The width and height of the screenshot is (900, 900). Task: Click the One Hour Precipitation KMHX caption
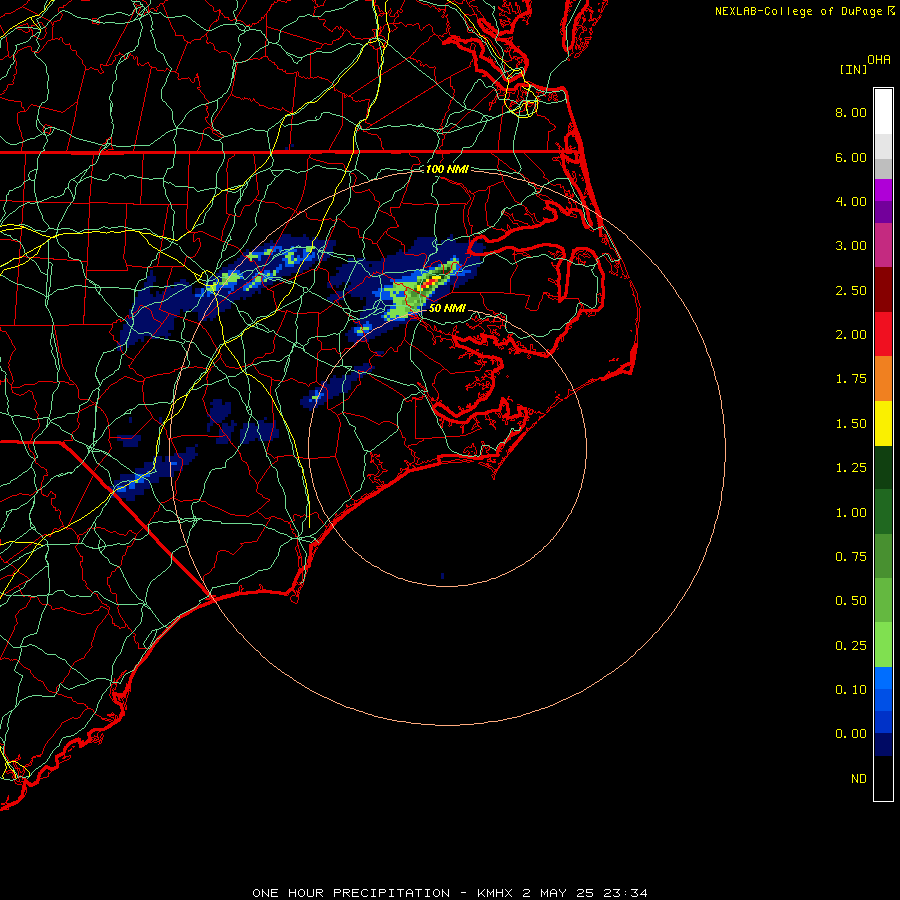(450, 893)
